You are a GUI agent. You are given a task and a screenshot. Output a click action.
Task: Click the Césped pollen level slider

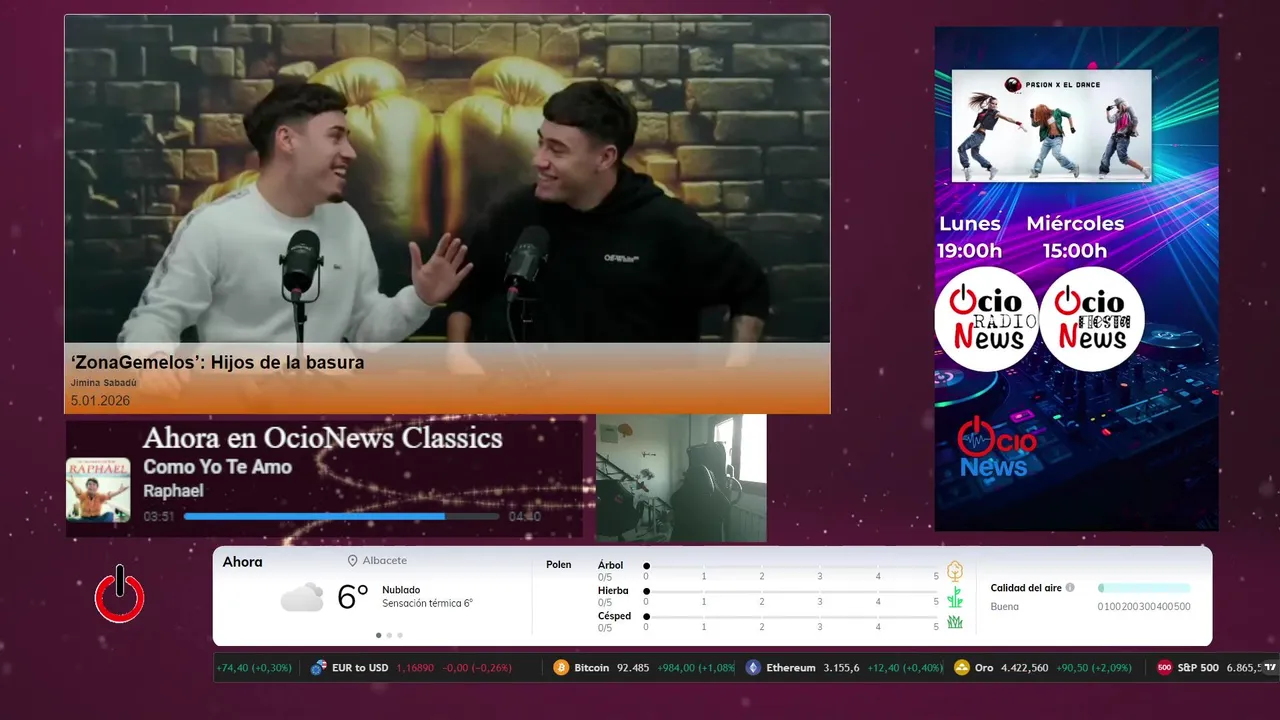click(791, 616)
